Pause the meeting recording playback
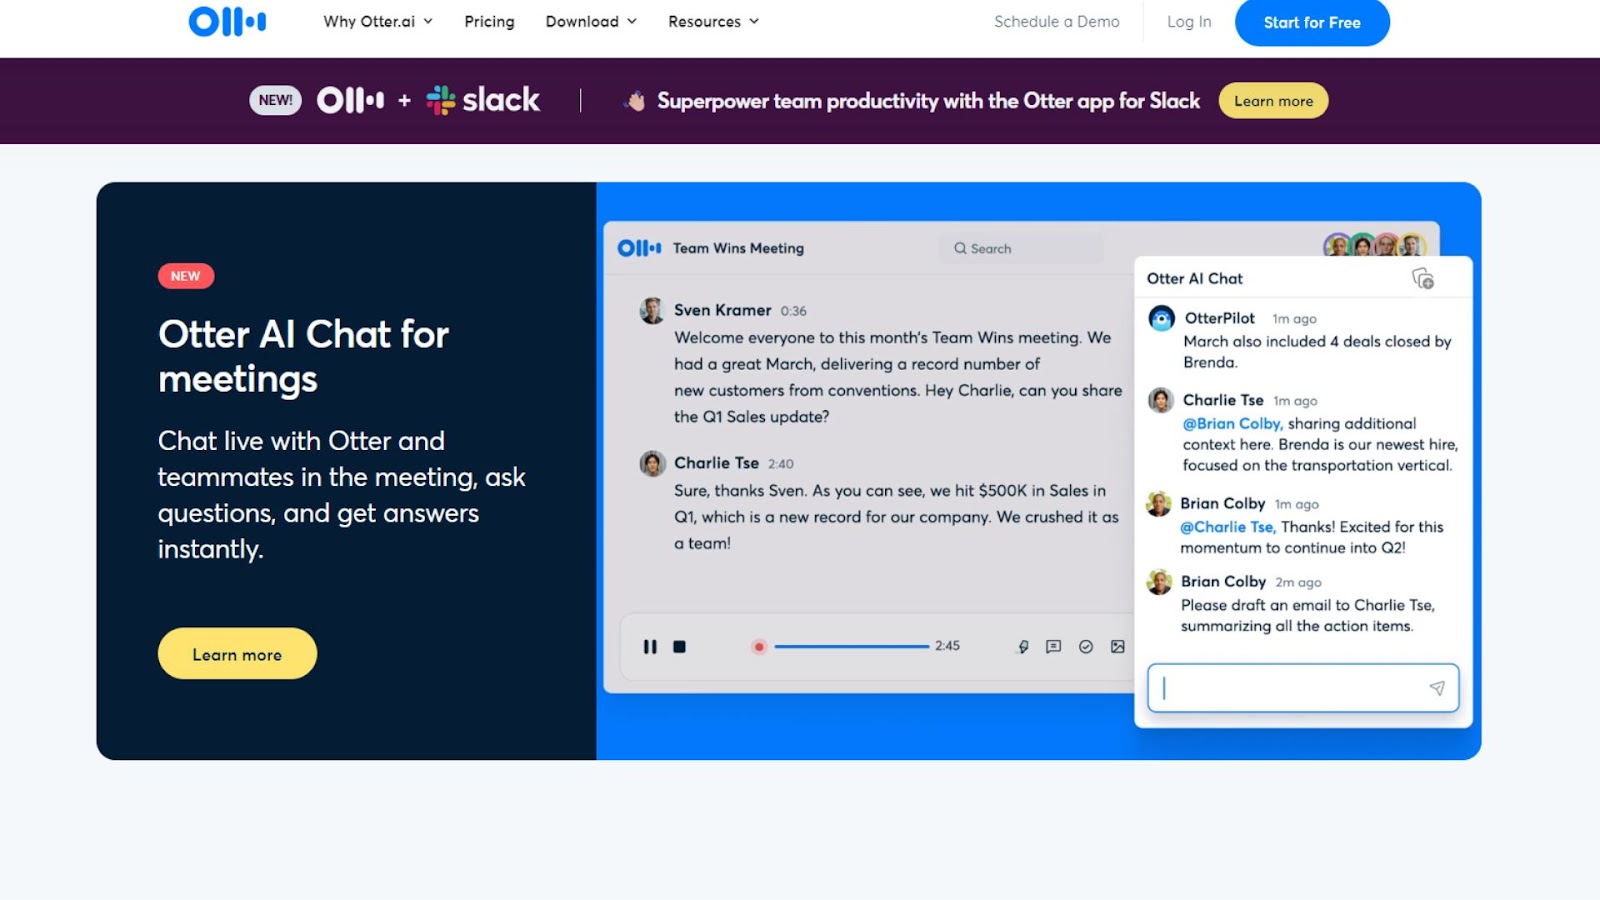 point(650,647)
